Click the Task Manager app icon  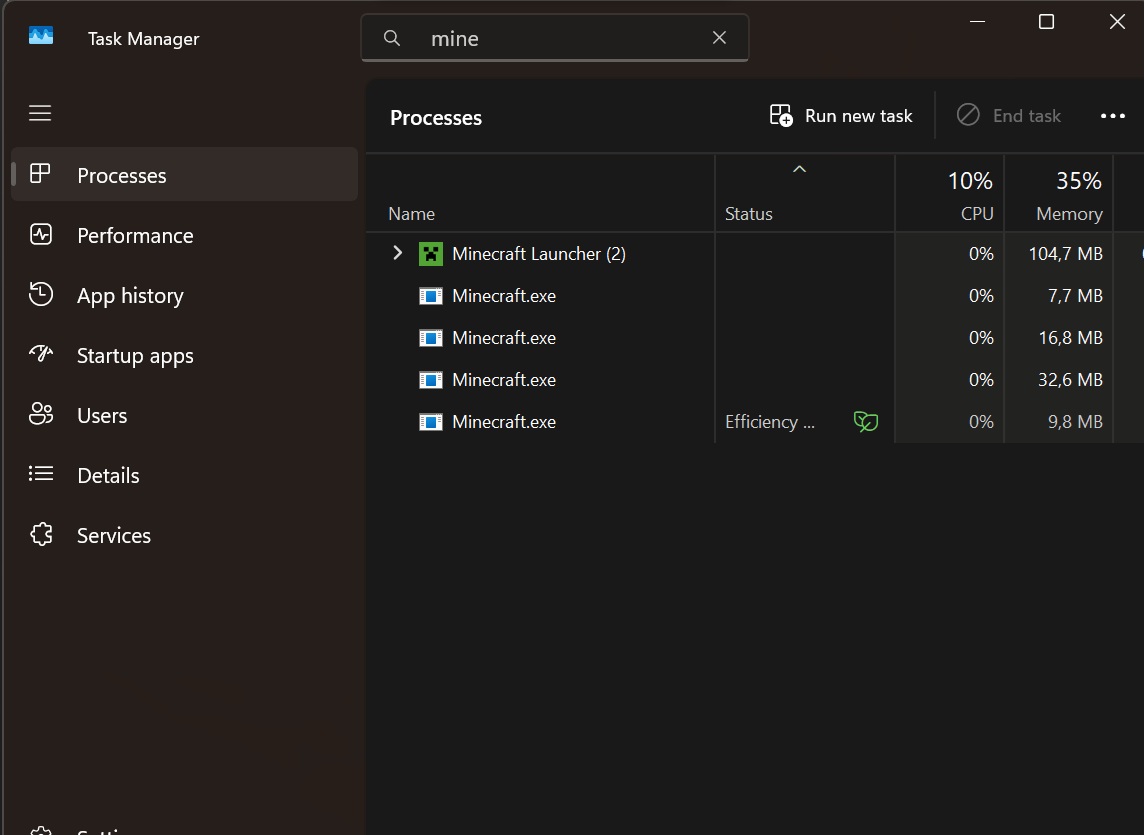click(41, 37)
